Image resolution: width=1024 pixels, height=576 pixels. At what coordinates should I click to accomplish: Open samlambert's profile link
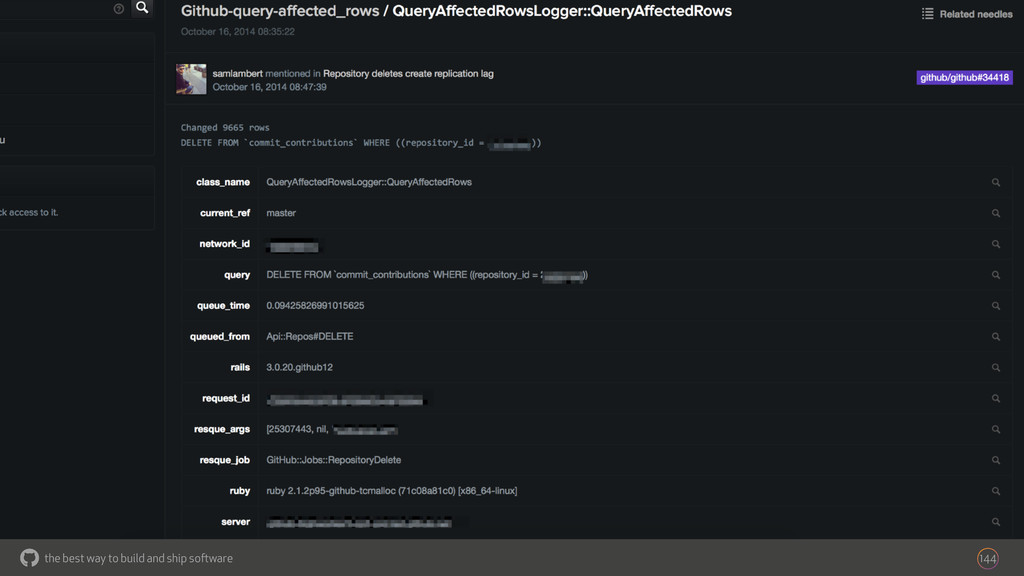[x=237, y=74]
